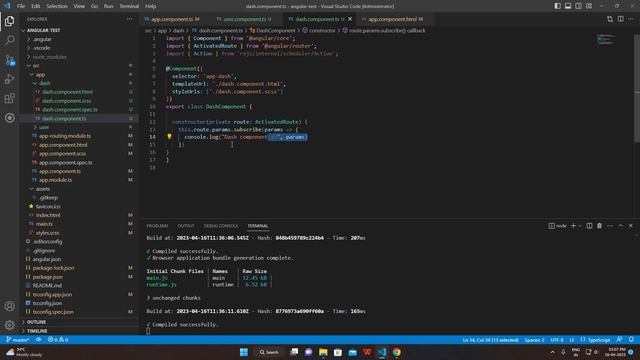The width and height of the screenshot is (640, 360).
Task: Open the Manage gear icon
Action: pos(9,325)
